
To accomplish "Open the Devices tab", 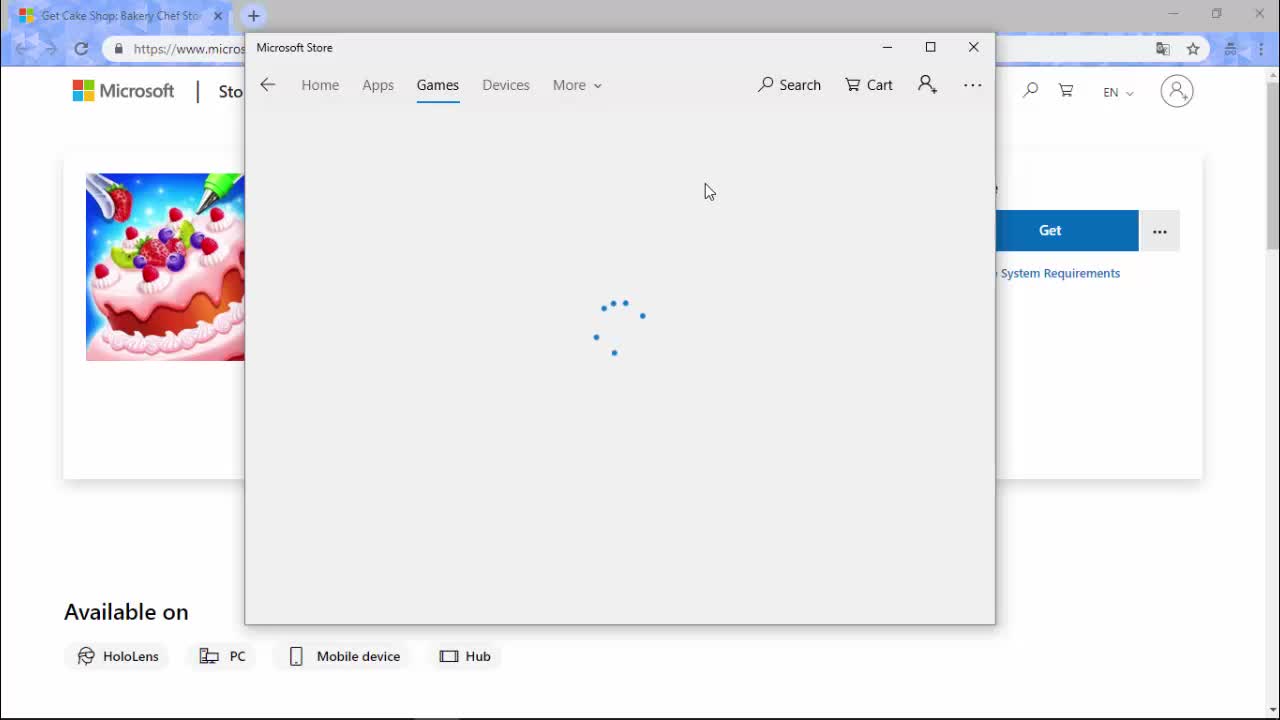I will 506,85.
